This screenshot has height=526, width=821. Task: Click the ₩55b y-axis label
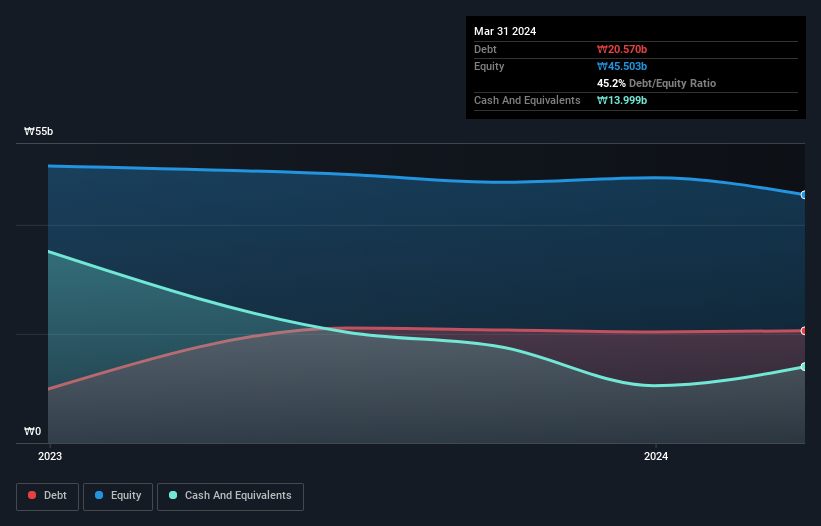pyautogui.click(x=38, y=131)
